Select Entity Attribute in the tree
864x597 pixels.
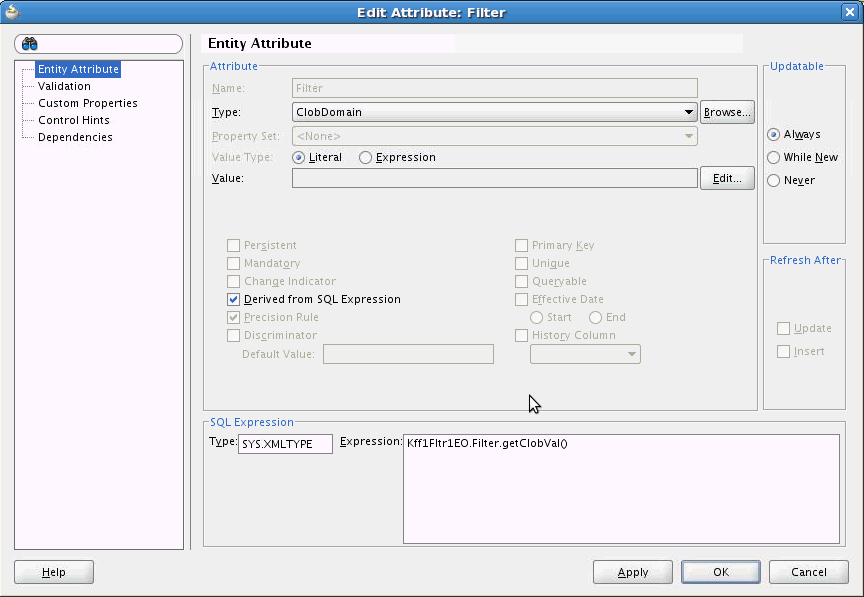[x=78, y=69]
